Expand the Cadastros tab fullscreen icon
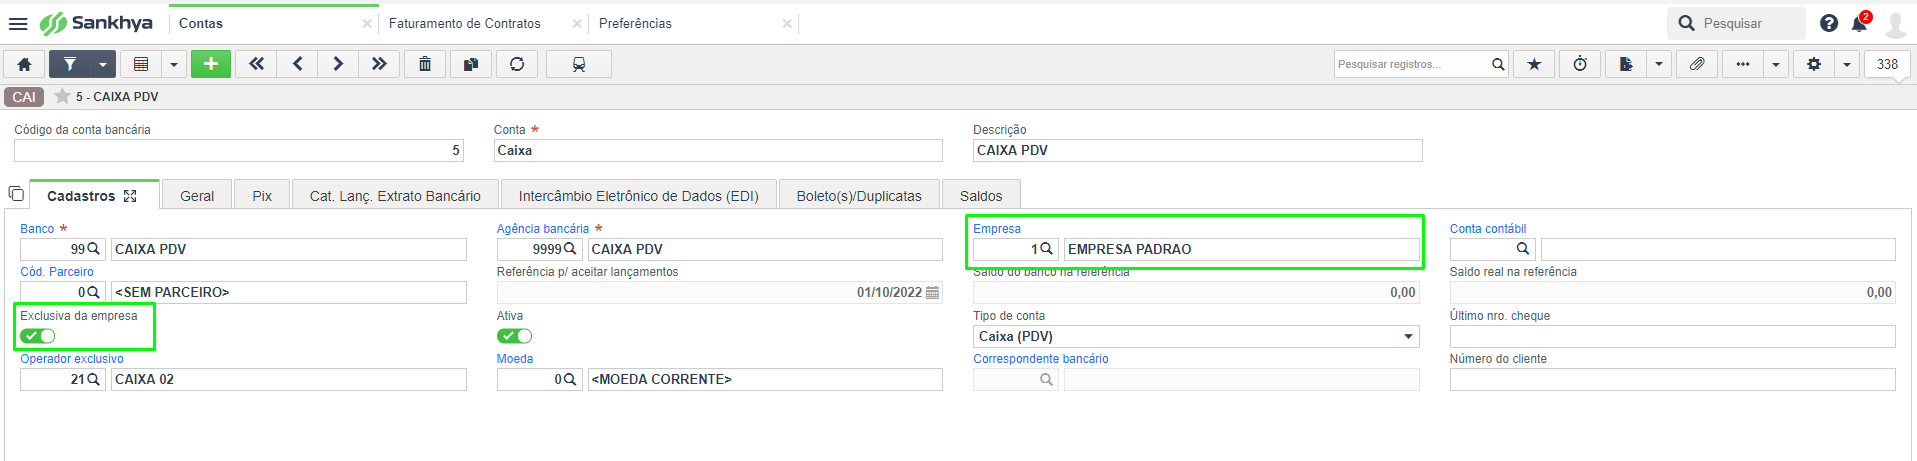This screenshot has width=1917, height=461. click(130, 196)
